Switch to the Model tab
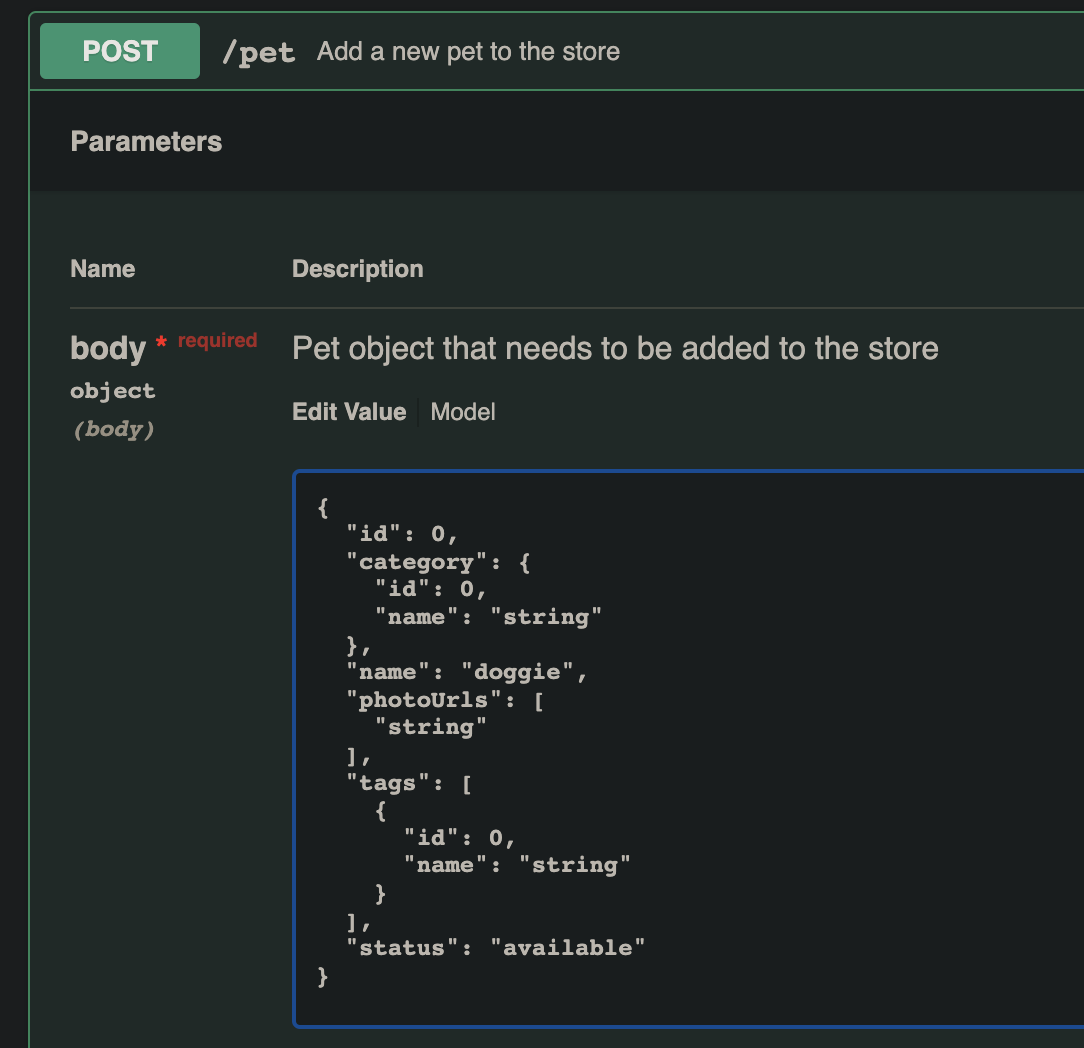This screenshot has width=1084, height=1048. pos(463,412)
